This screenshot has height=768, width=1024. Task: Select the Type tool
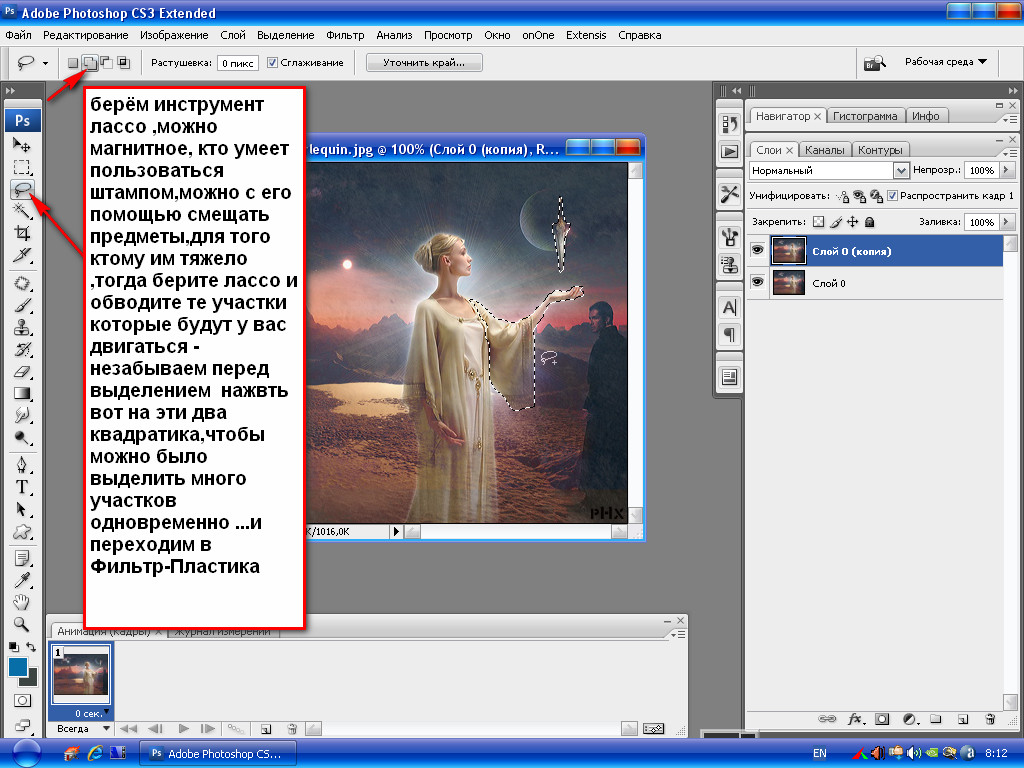pyautogui.click(x=22, y=487)
